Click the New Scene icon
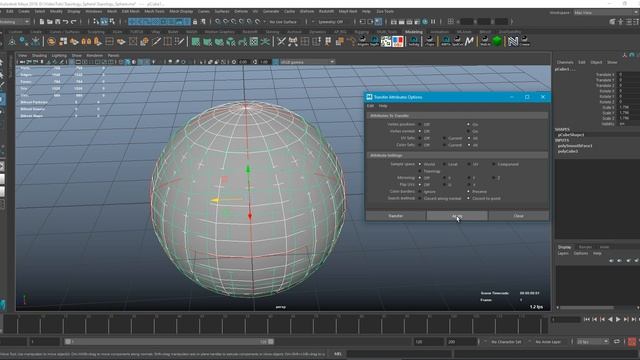The image size is (640, 360). (x=42, y=22)
